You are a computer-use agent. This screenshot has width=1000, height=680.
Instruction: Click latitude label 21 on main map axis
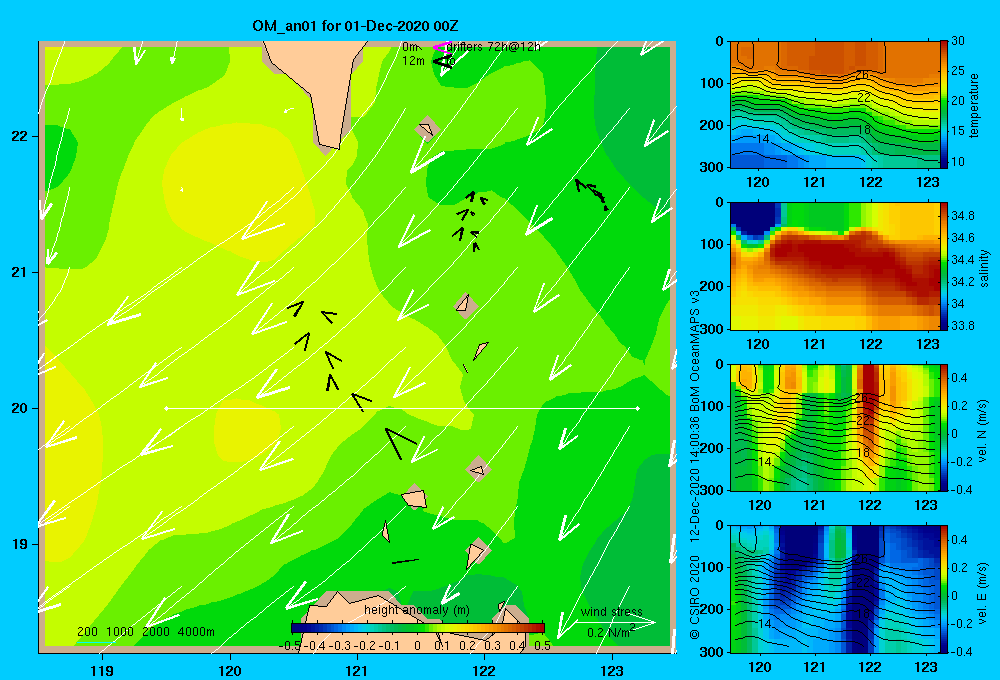pos(19,272)
